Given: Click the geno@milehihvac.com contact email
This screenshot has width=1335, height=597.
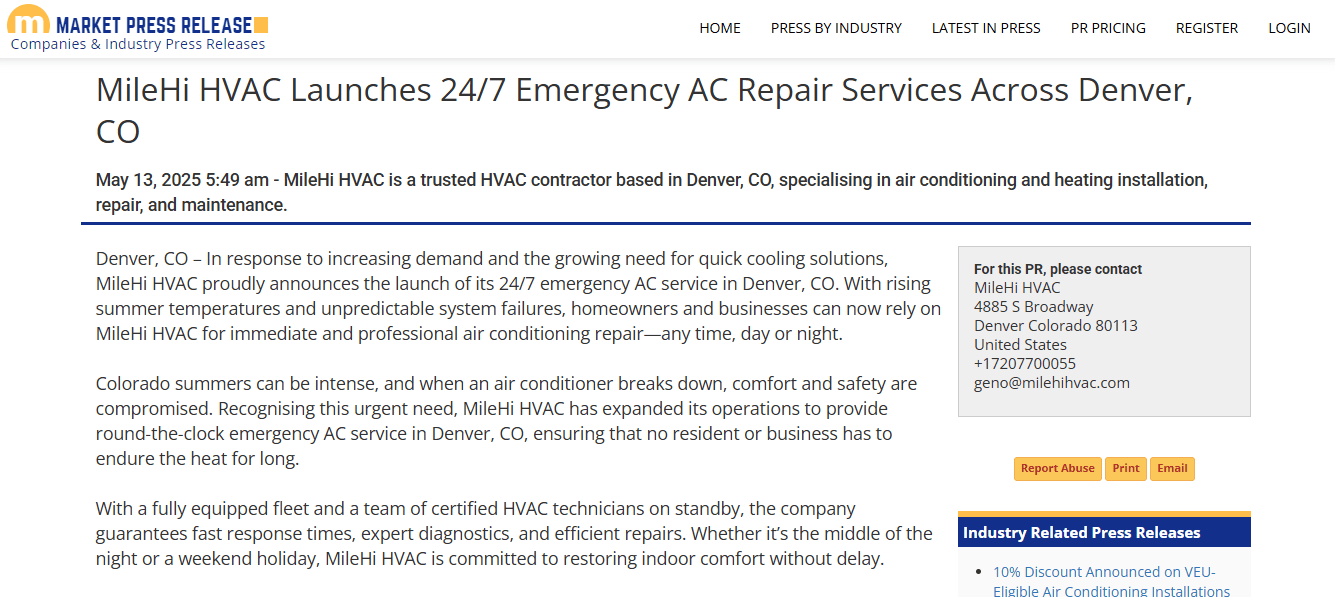Looking at the screenshot, I should point(1051,382).
